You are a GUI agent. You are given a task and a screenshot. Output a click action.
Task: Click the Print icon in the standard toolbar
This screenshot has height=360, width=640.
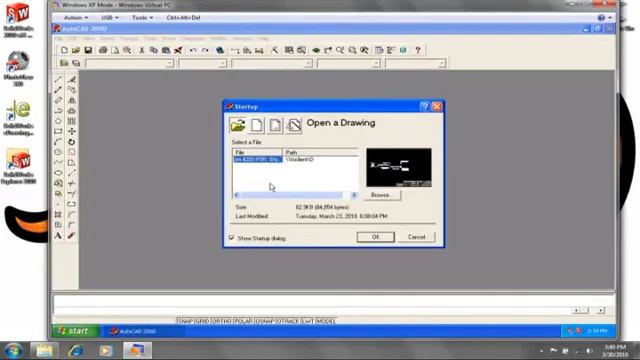tap(103, 50)
